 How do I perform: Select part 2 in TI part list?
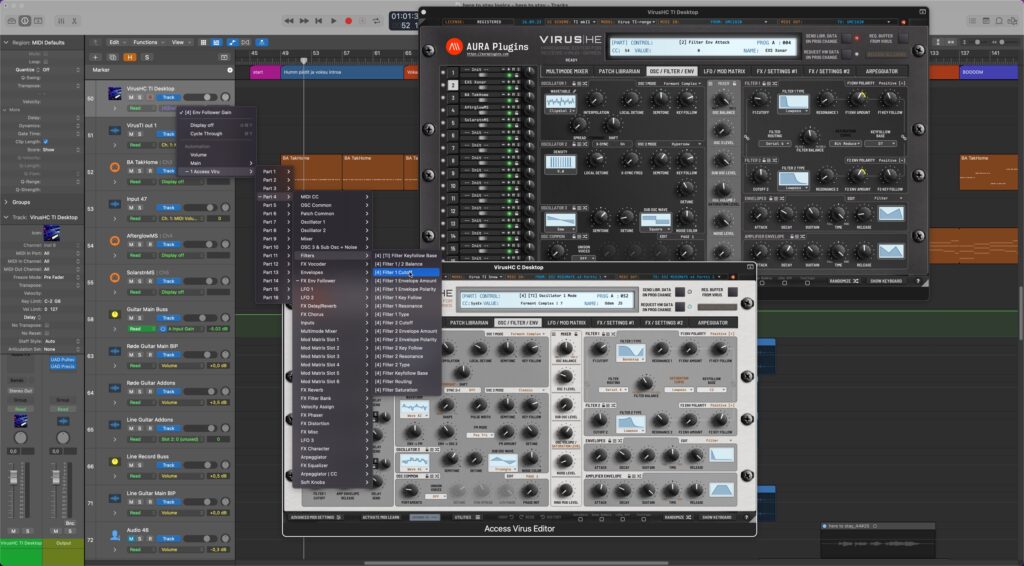pos(453,85)
